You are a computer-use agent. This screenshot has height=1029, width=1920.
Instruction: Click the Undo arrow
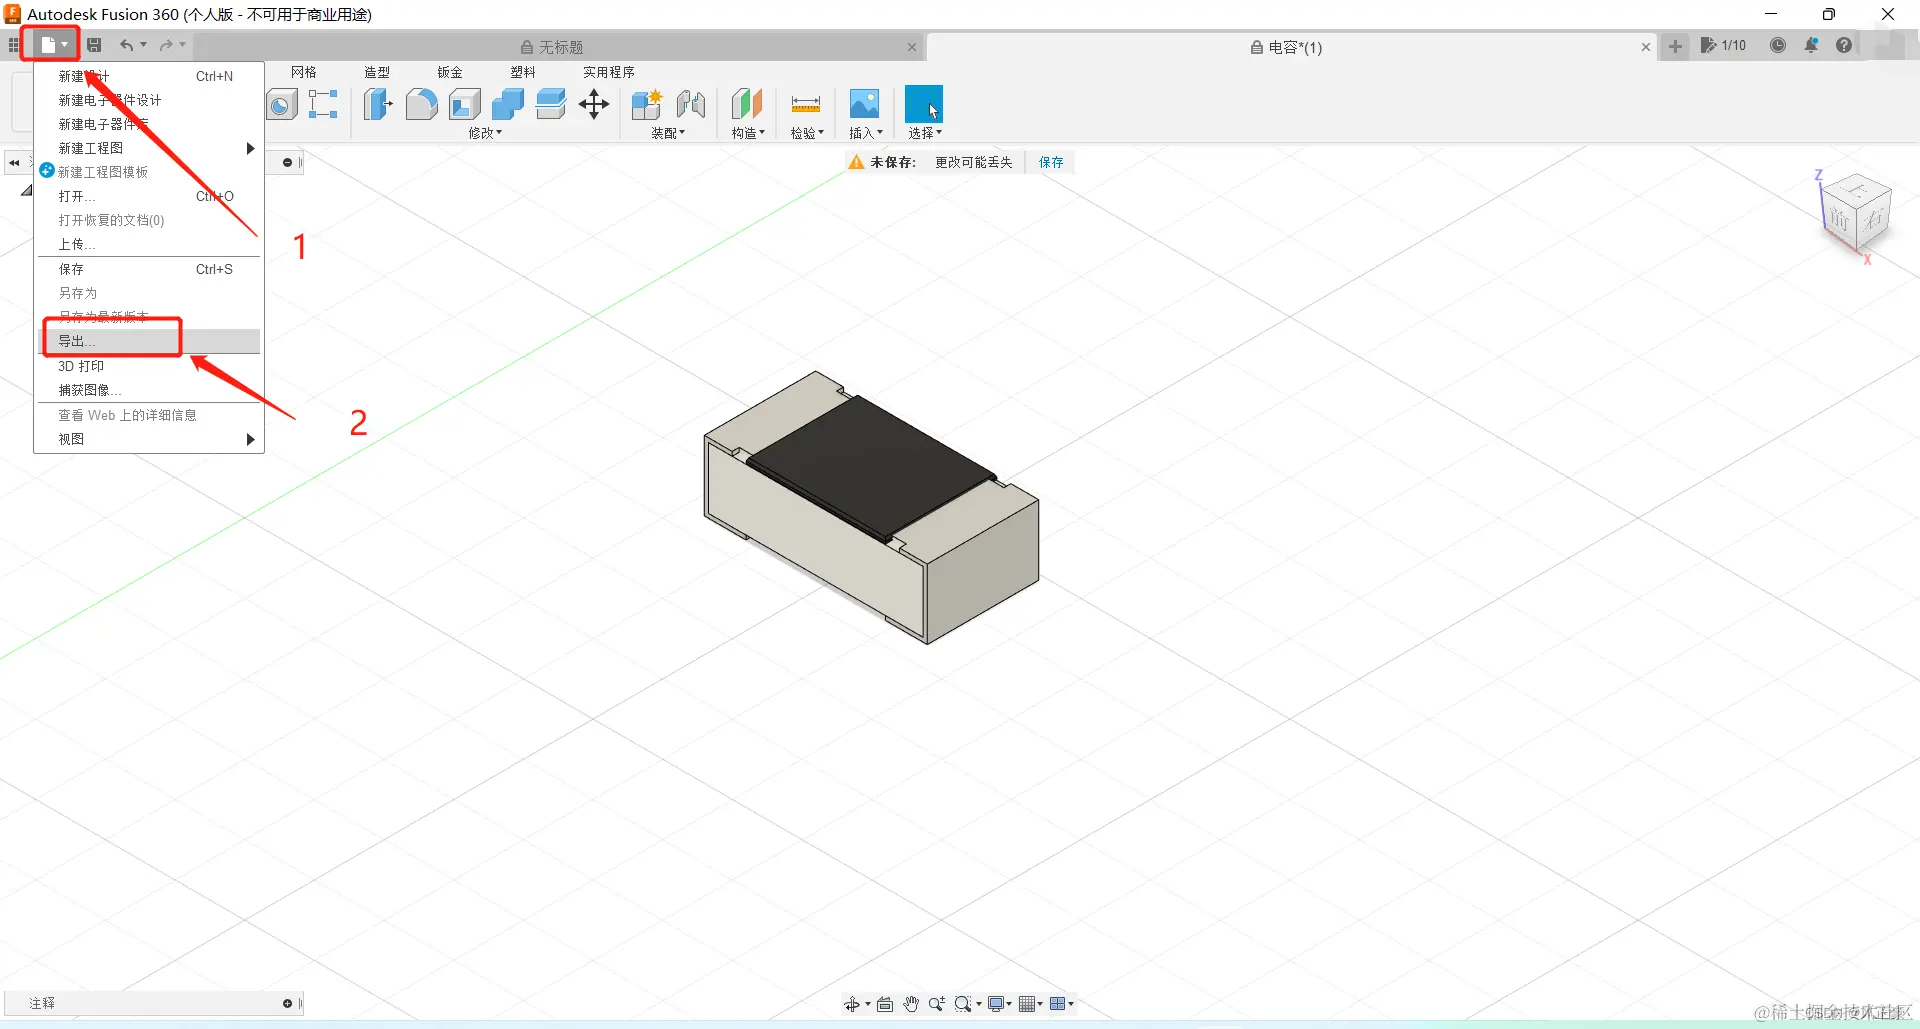coord(126,45)
